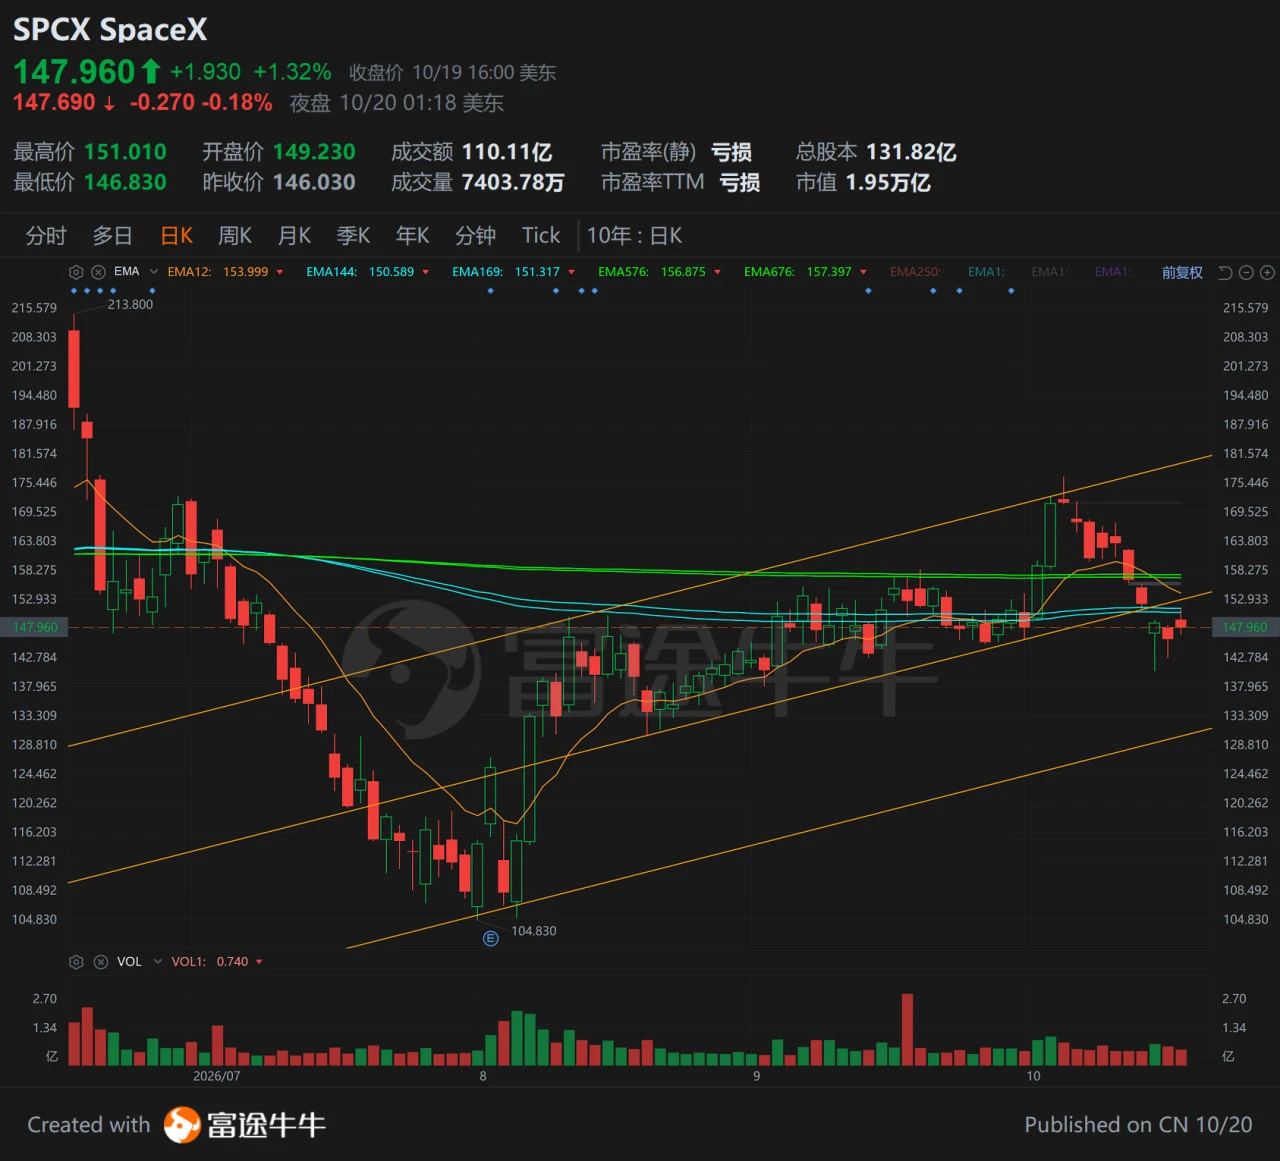1280x1161 pixels.
Task: Open VOL indicator settings gear
Action: pyautogui.click(x=76, y=962)
